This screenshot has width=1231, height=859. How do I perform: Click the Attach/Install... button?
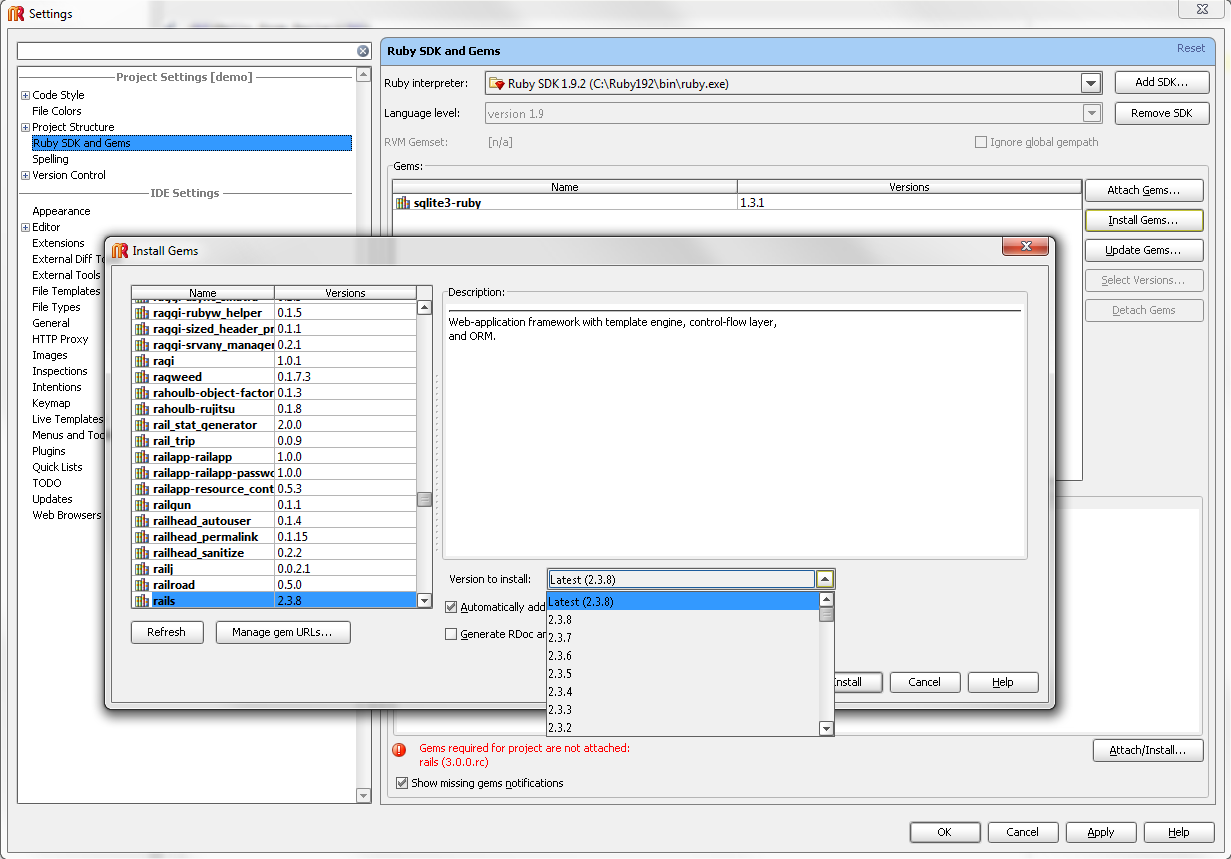click(x=1148, y=750)
